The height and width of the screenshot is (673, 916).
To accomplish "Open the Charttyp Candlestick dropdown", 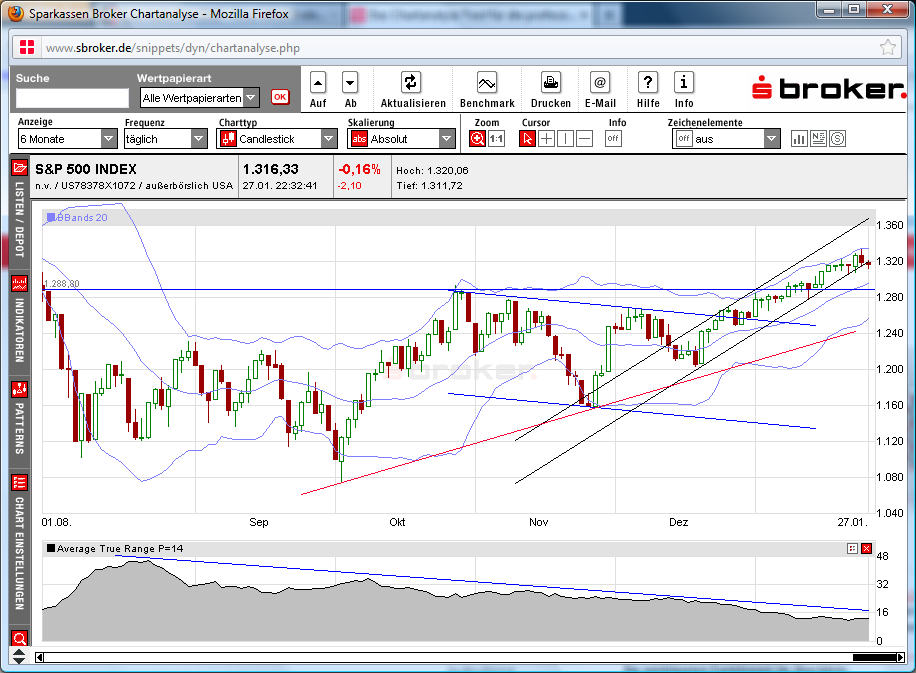I will point(276,139).
